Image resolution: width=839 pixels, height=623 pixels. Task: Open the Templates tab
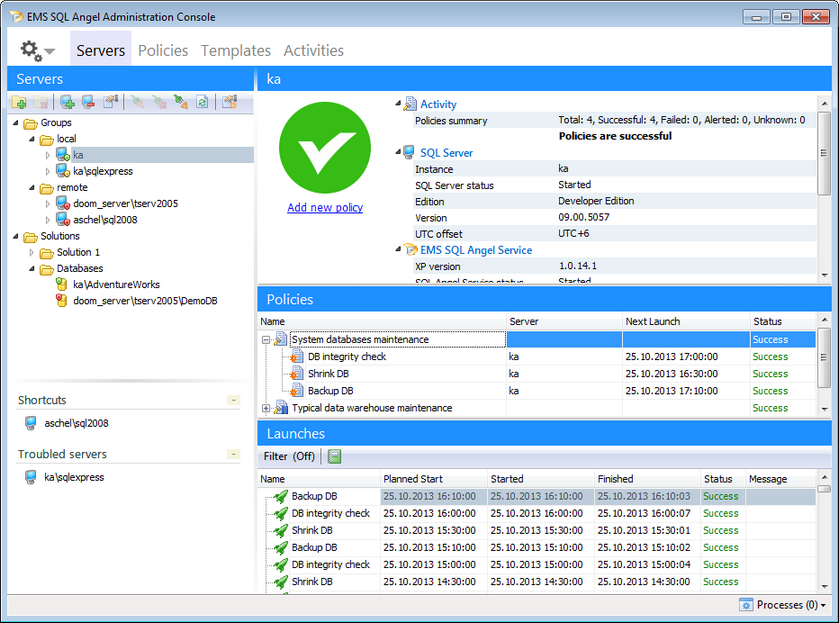coord(236,50)
